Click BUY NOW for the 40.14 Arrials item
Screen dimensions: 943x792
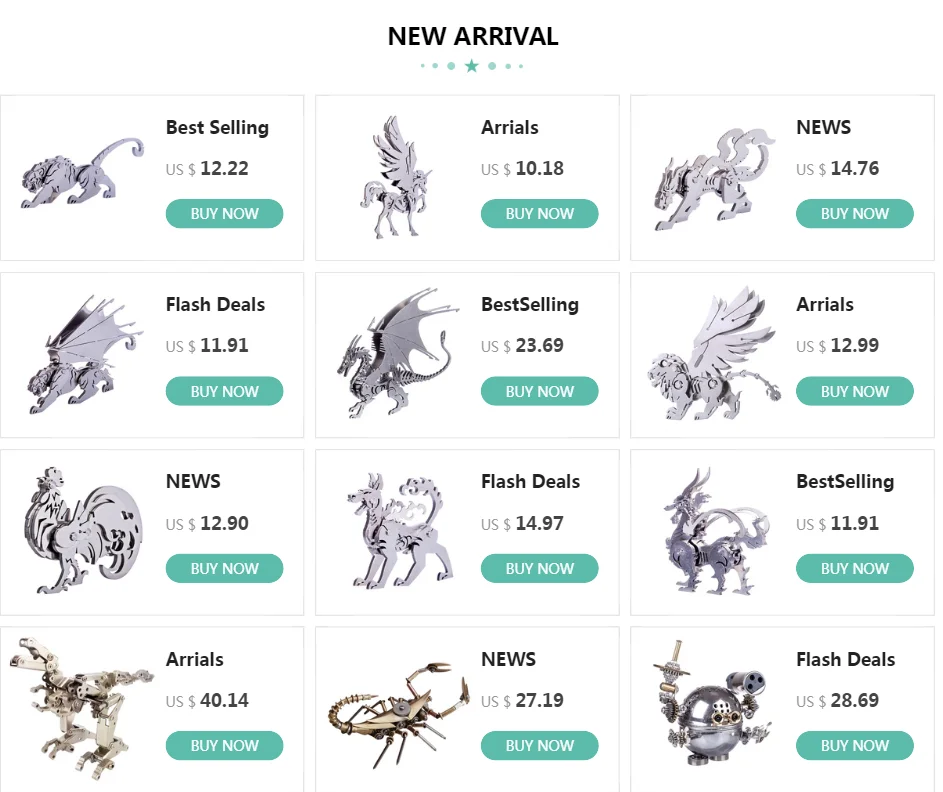224,746
